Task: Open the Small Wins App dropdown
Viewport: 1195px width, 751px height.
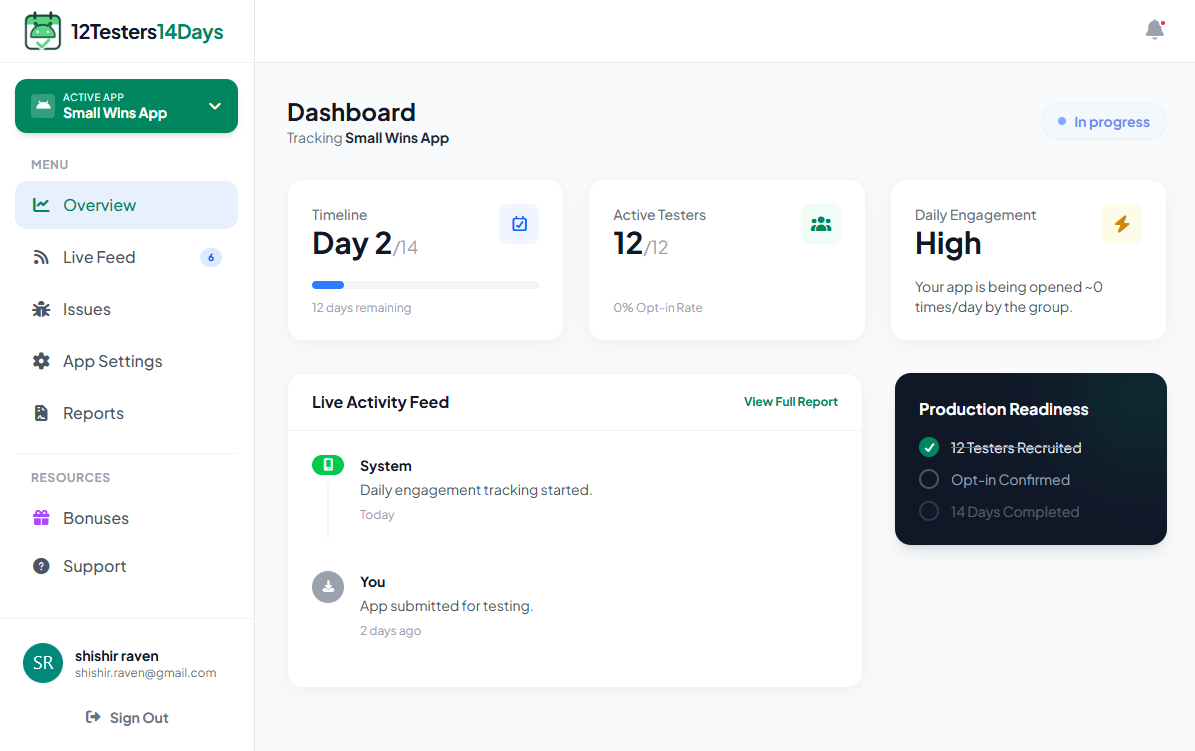Action: pos(126,105)
